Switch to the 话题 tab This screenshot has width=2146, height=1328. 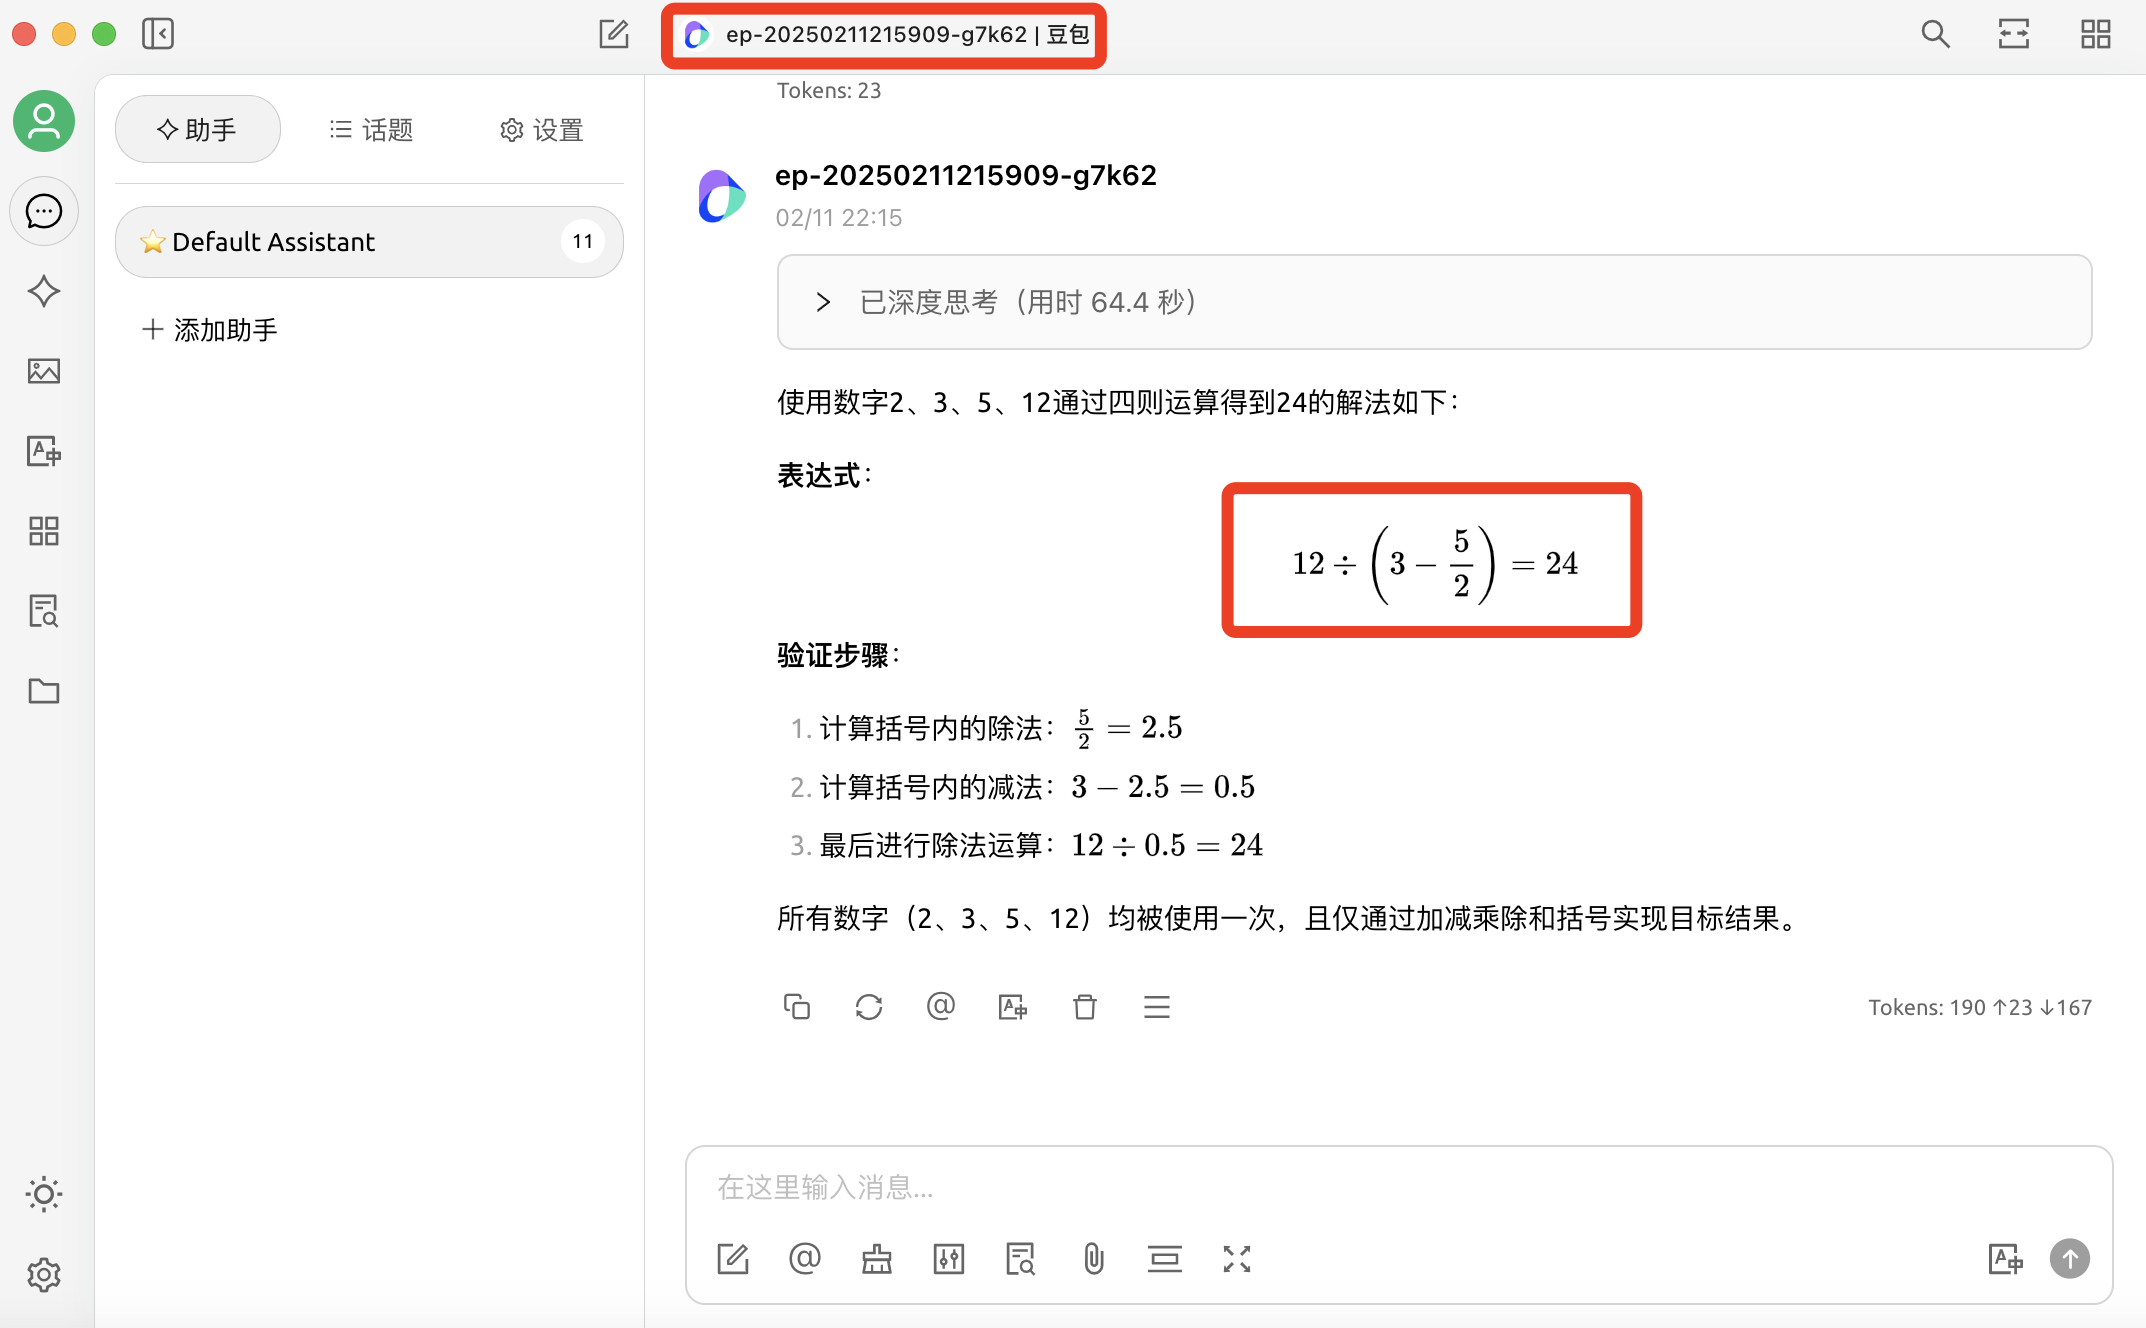[371, 130]
